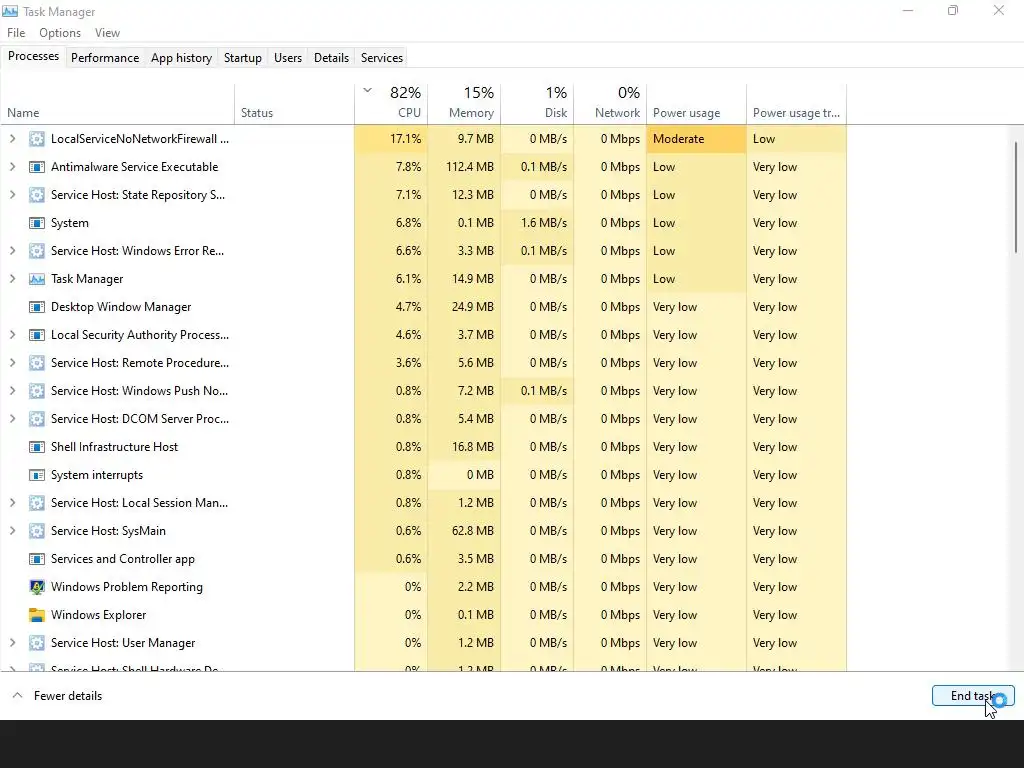
Task: Expand Service Host: Windows Error Re... row
Action: [x=12, y=251]
